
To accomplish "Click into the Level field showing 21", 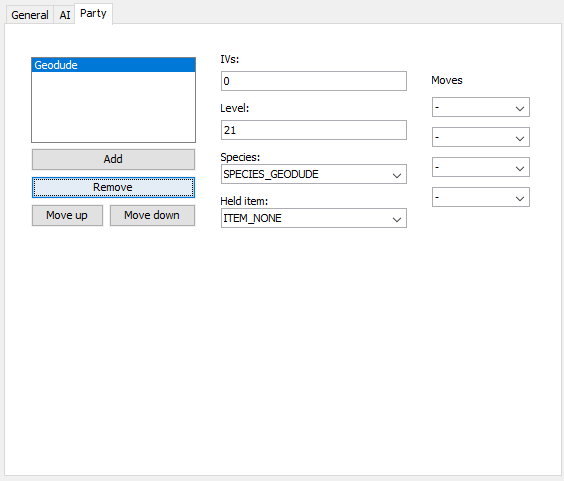I will click(x=314, y=130).
